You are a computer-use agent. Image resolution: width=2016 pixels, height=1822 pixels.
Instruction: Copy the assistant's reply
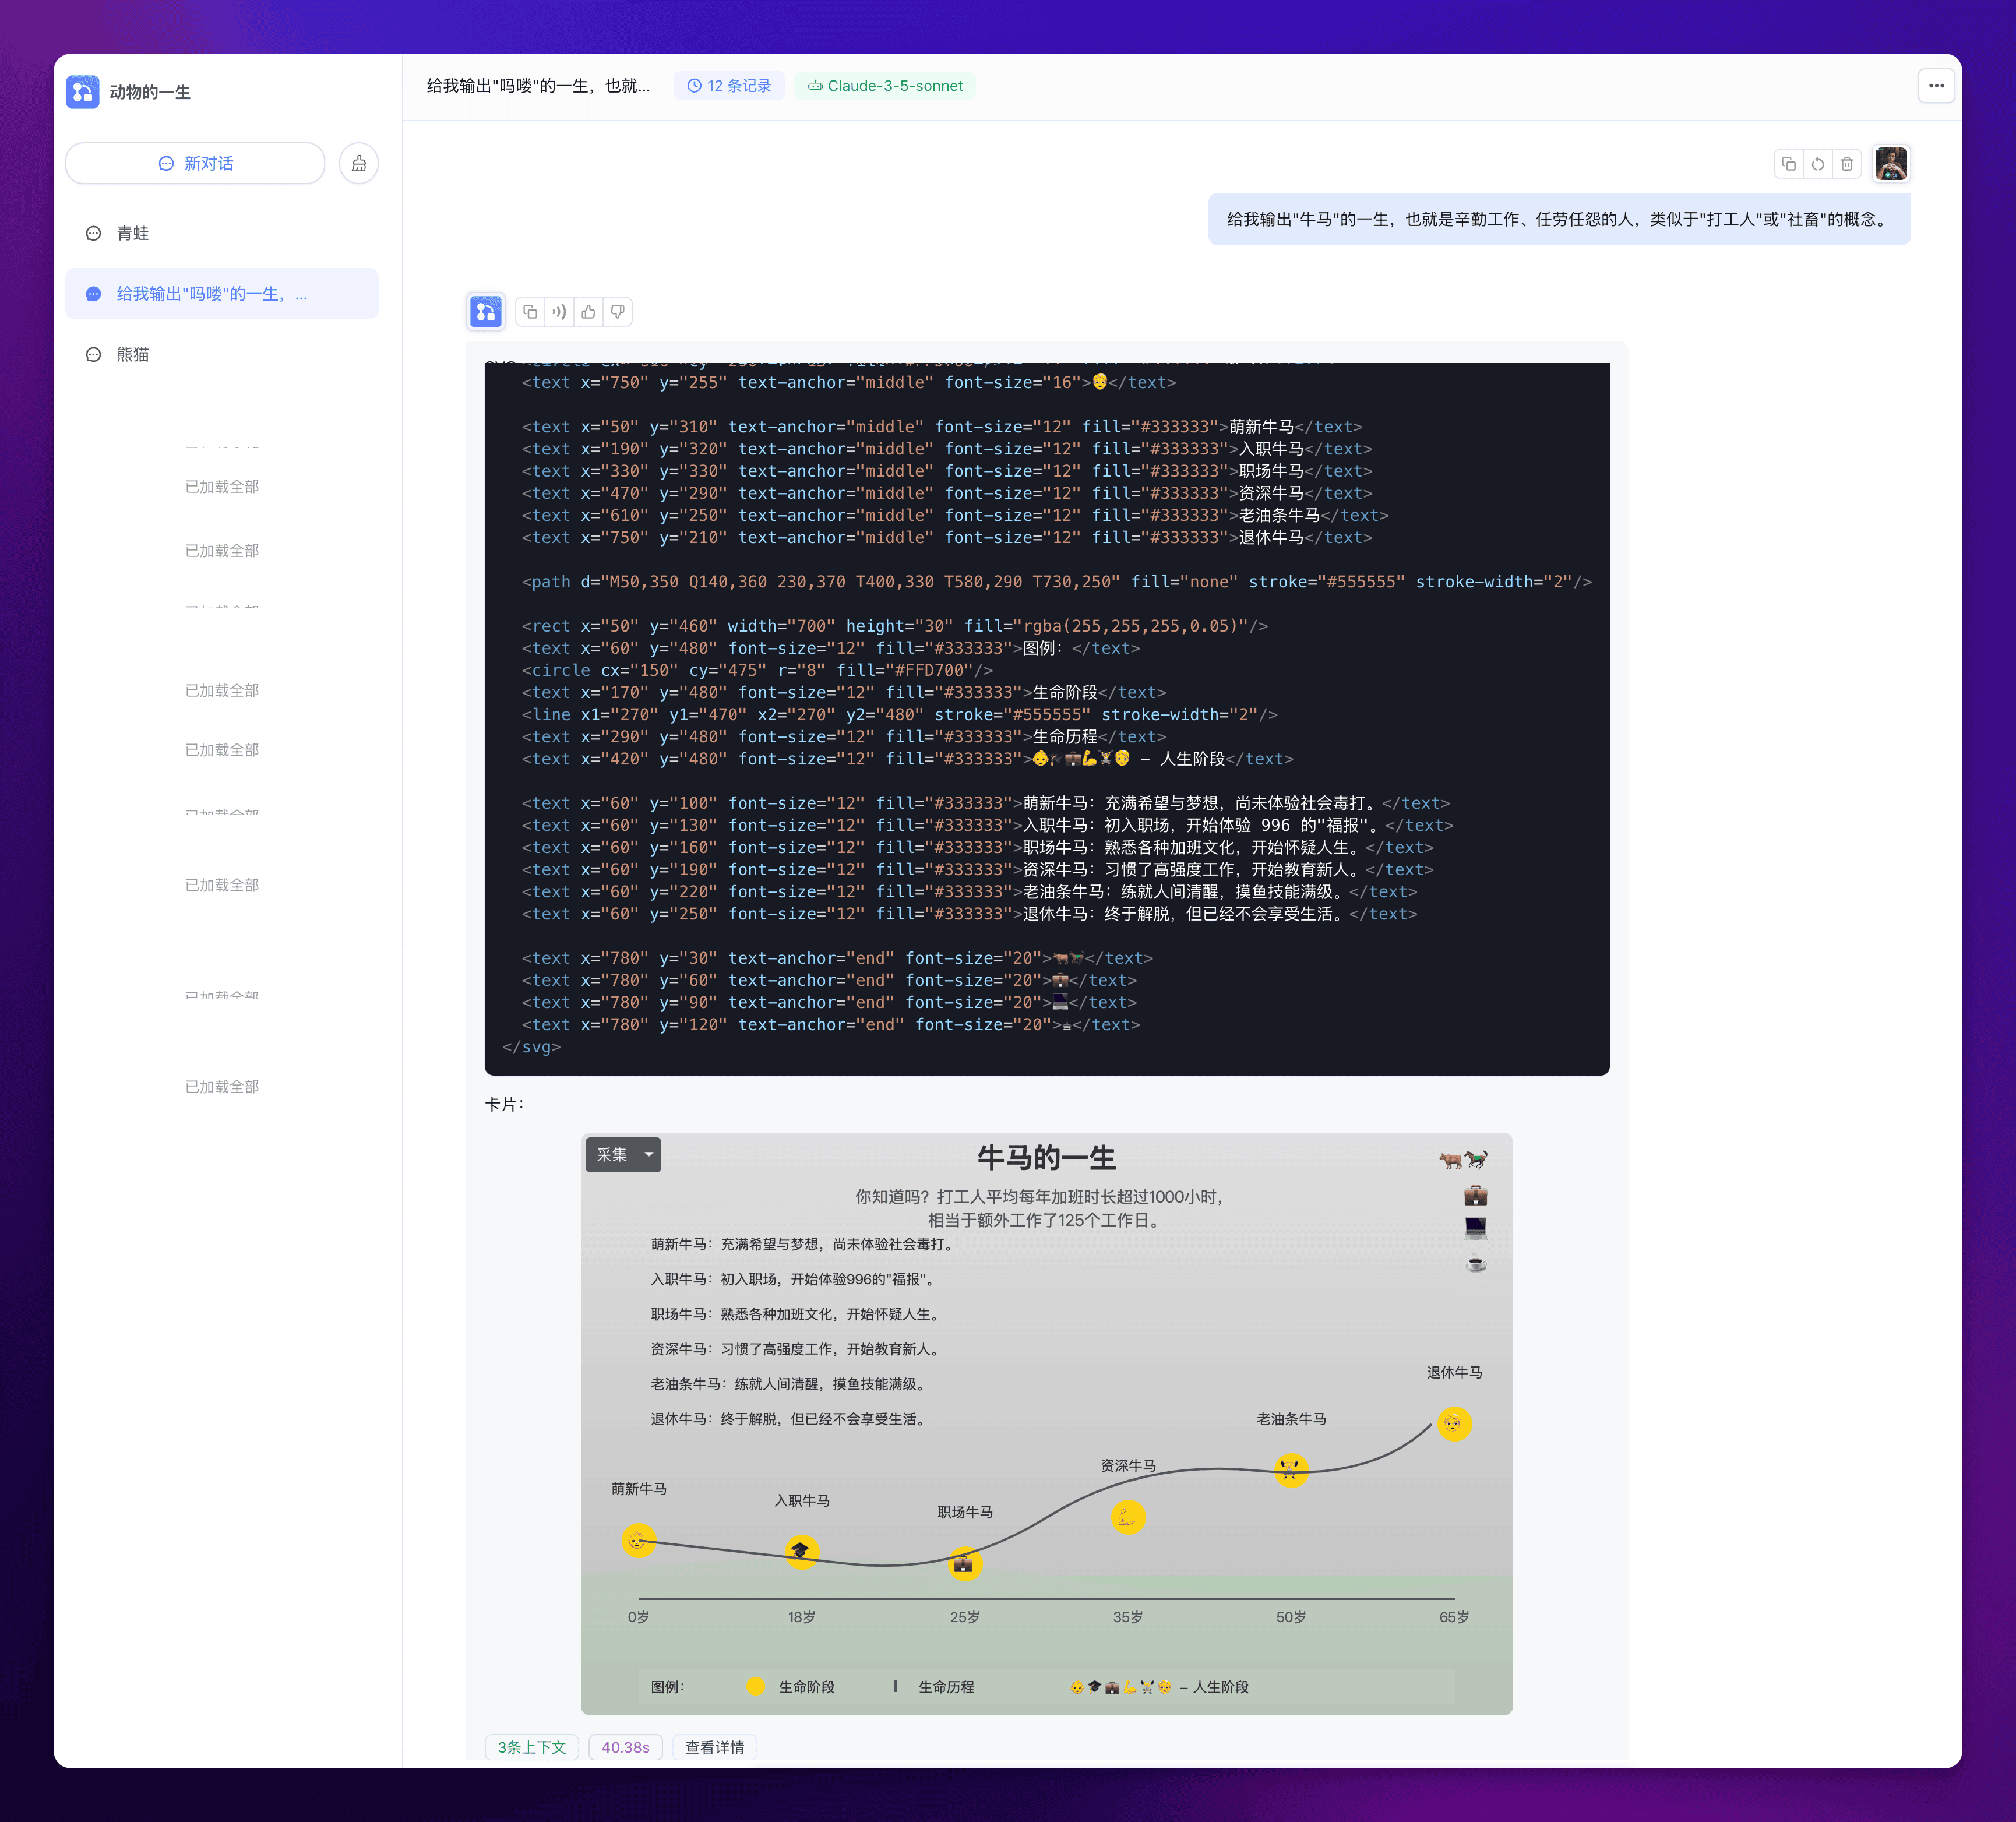(530, 312)
